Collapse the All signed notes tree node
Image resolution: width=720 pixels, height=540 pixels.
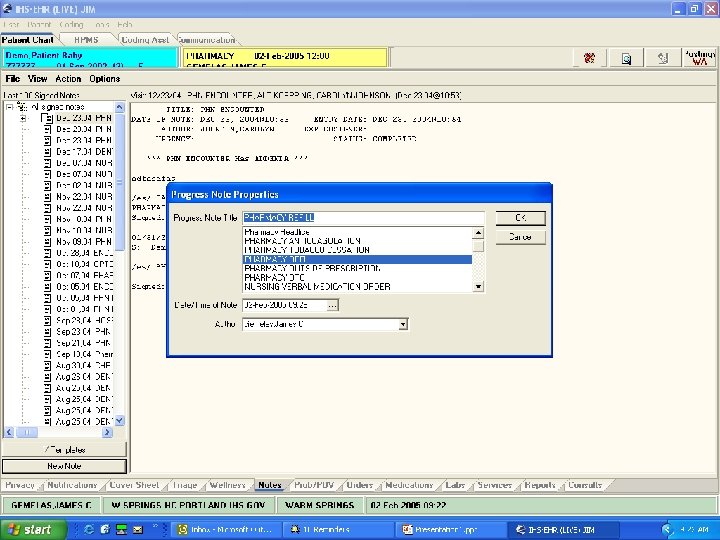coord(9,107)
